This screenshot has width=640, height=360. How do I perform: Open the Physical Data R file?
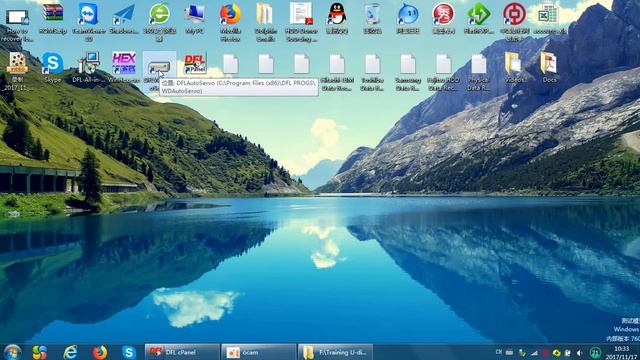(478, 72)
